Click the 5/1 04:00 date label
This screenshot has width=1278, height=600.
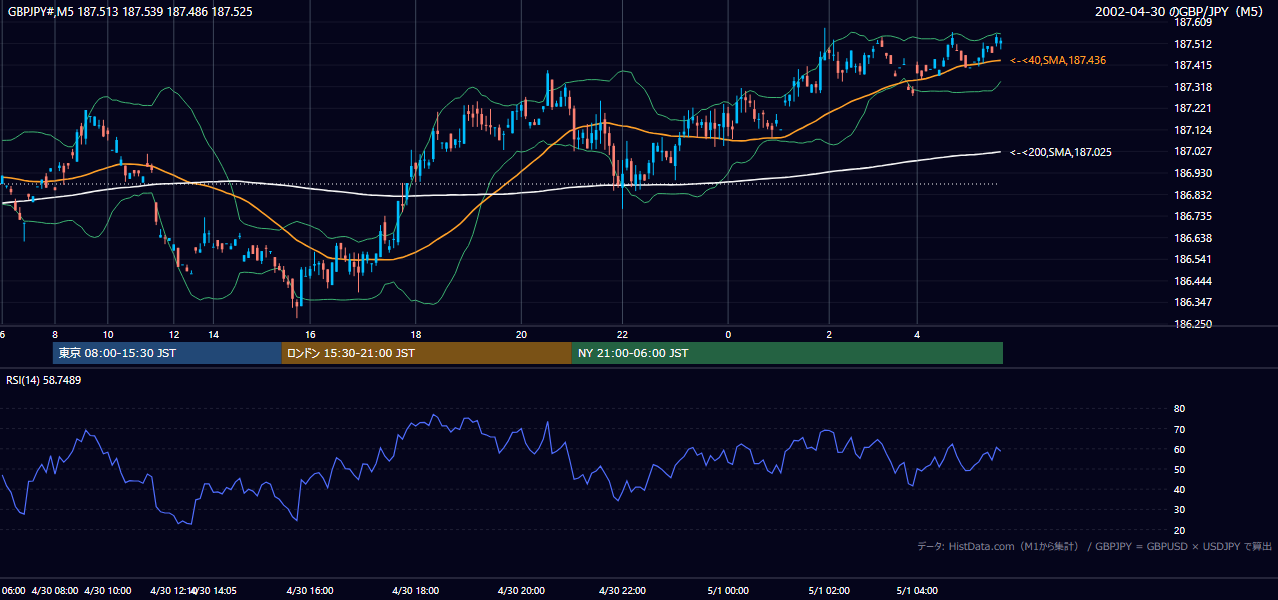917,591
